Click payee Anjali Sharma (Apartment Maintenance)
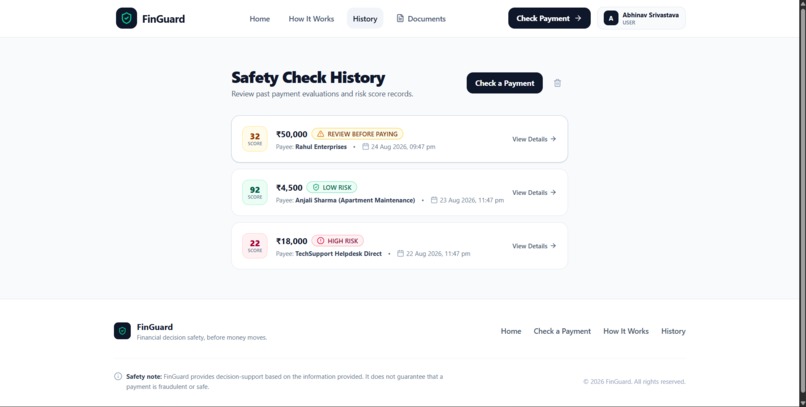Screen dimensions: 806x407 click(x=355, y=200)
